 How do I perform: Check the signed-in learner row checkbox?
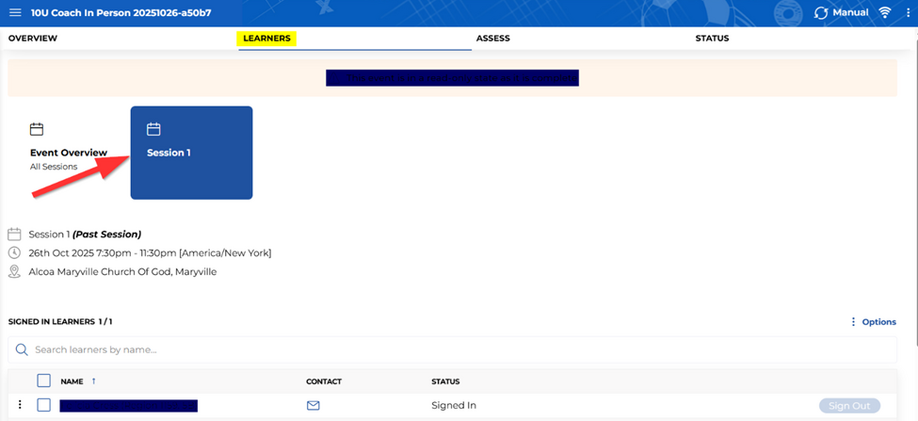click(43, 405)
